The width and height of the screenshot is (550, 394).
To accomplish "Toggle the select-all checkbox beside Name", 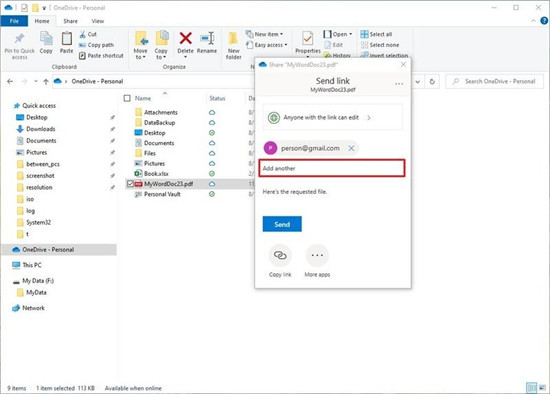I will (x=127, y=98).
